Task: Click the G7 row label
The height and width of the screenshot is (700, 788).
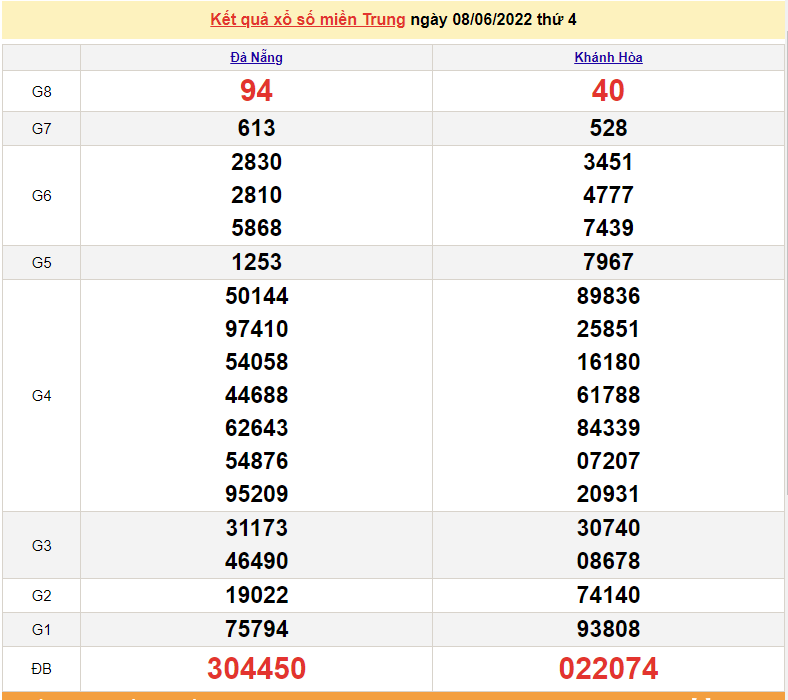Action: pyautogui.click(x=41, y=129)
